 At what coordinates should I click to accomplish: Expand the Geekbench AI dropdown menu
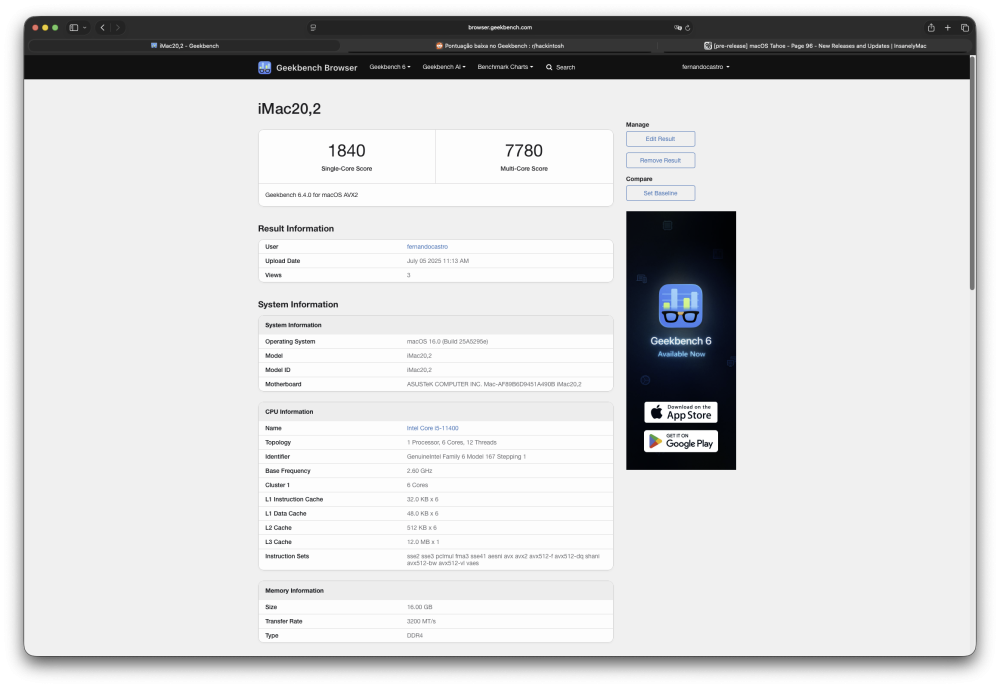point(444,67)
